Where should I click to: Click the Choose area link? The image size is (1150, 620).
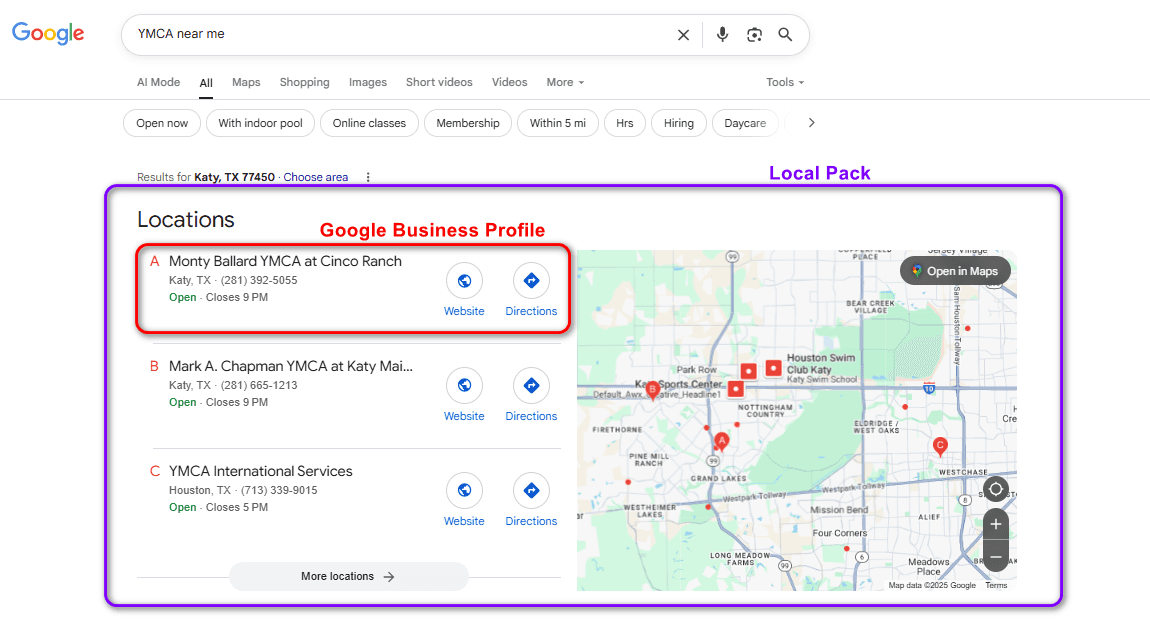(x=316, y=177)
